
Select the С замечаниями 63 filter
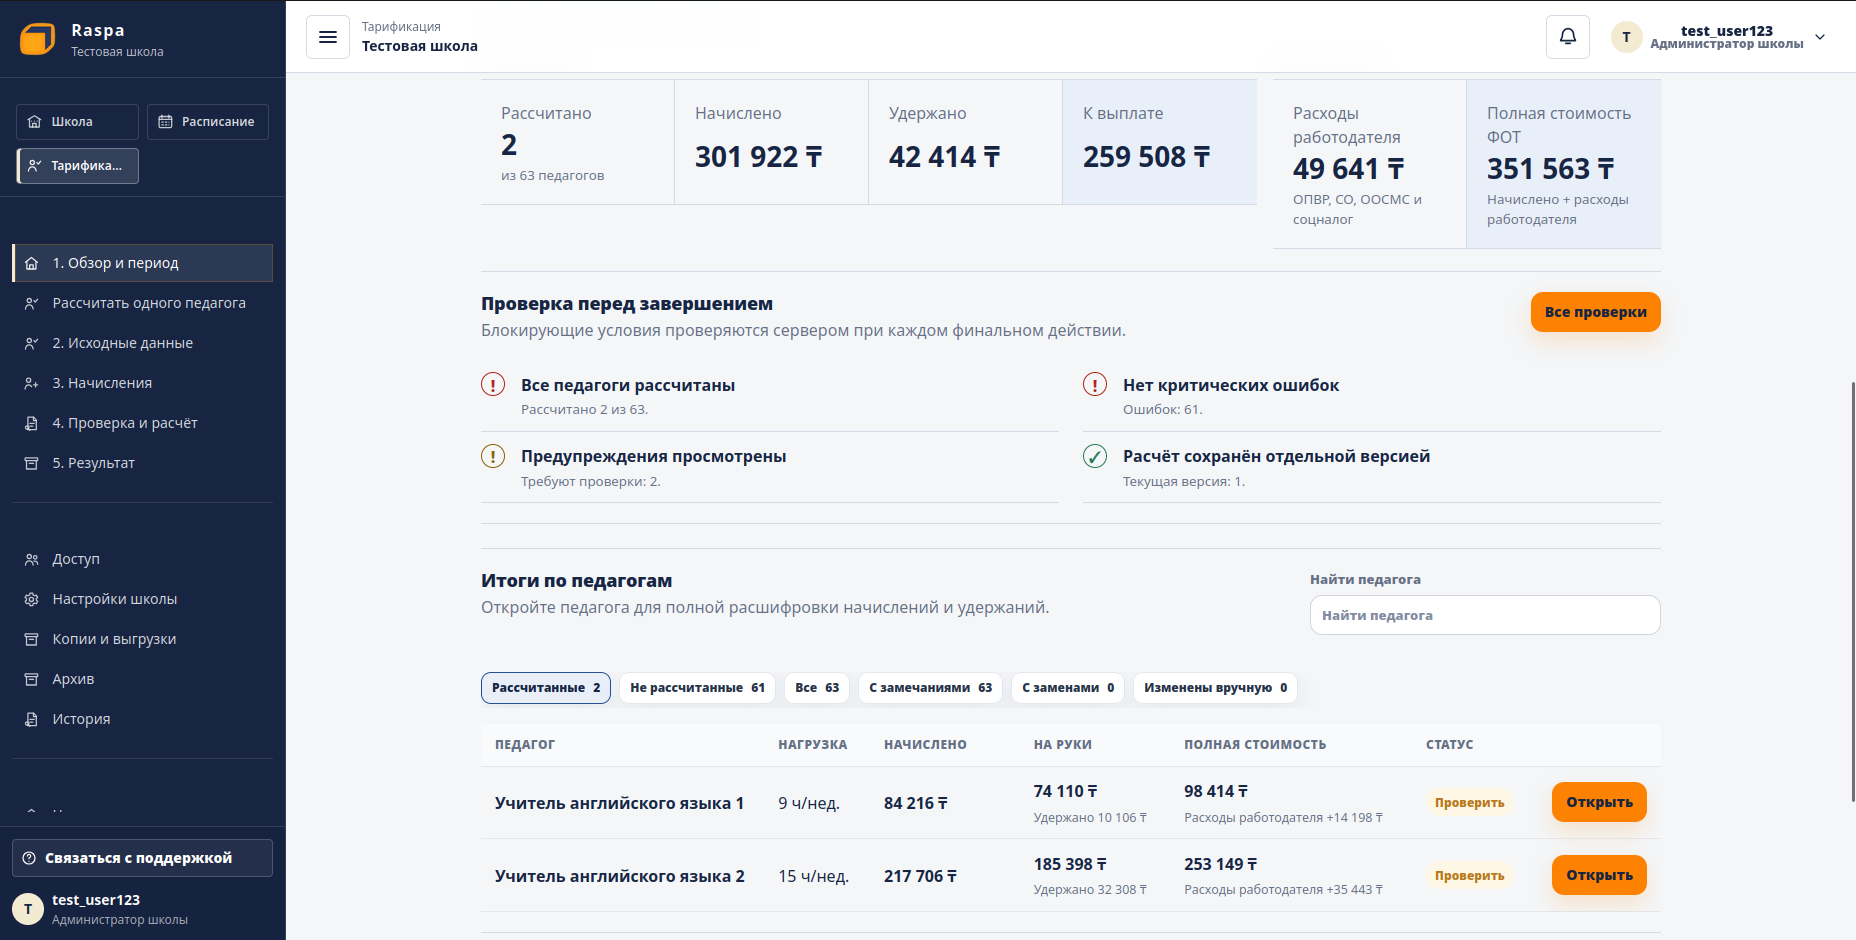930,688
